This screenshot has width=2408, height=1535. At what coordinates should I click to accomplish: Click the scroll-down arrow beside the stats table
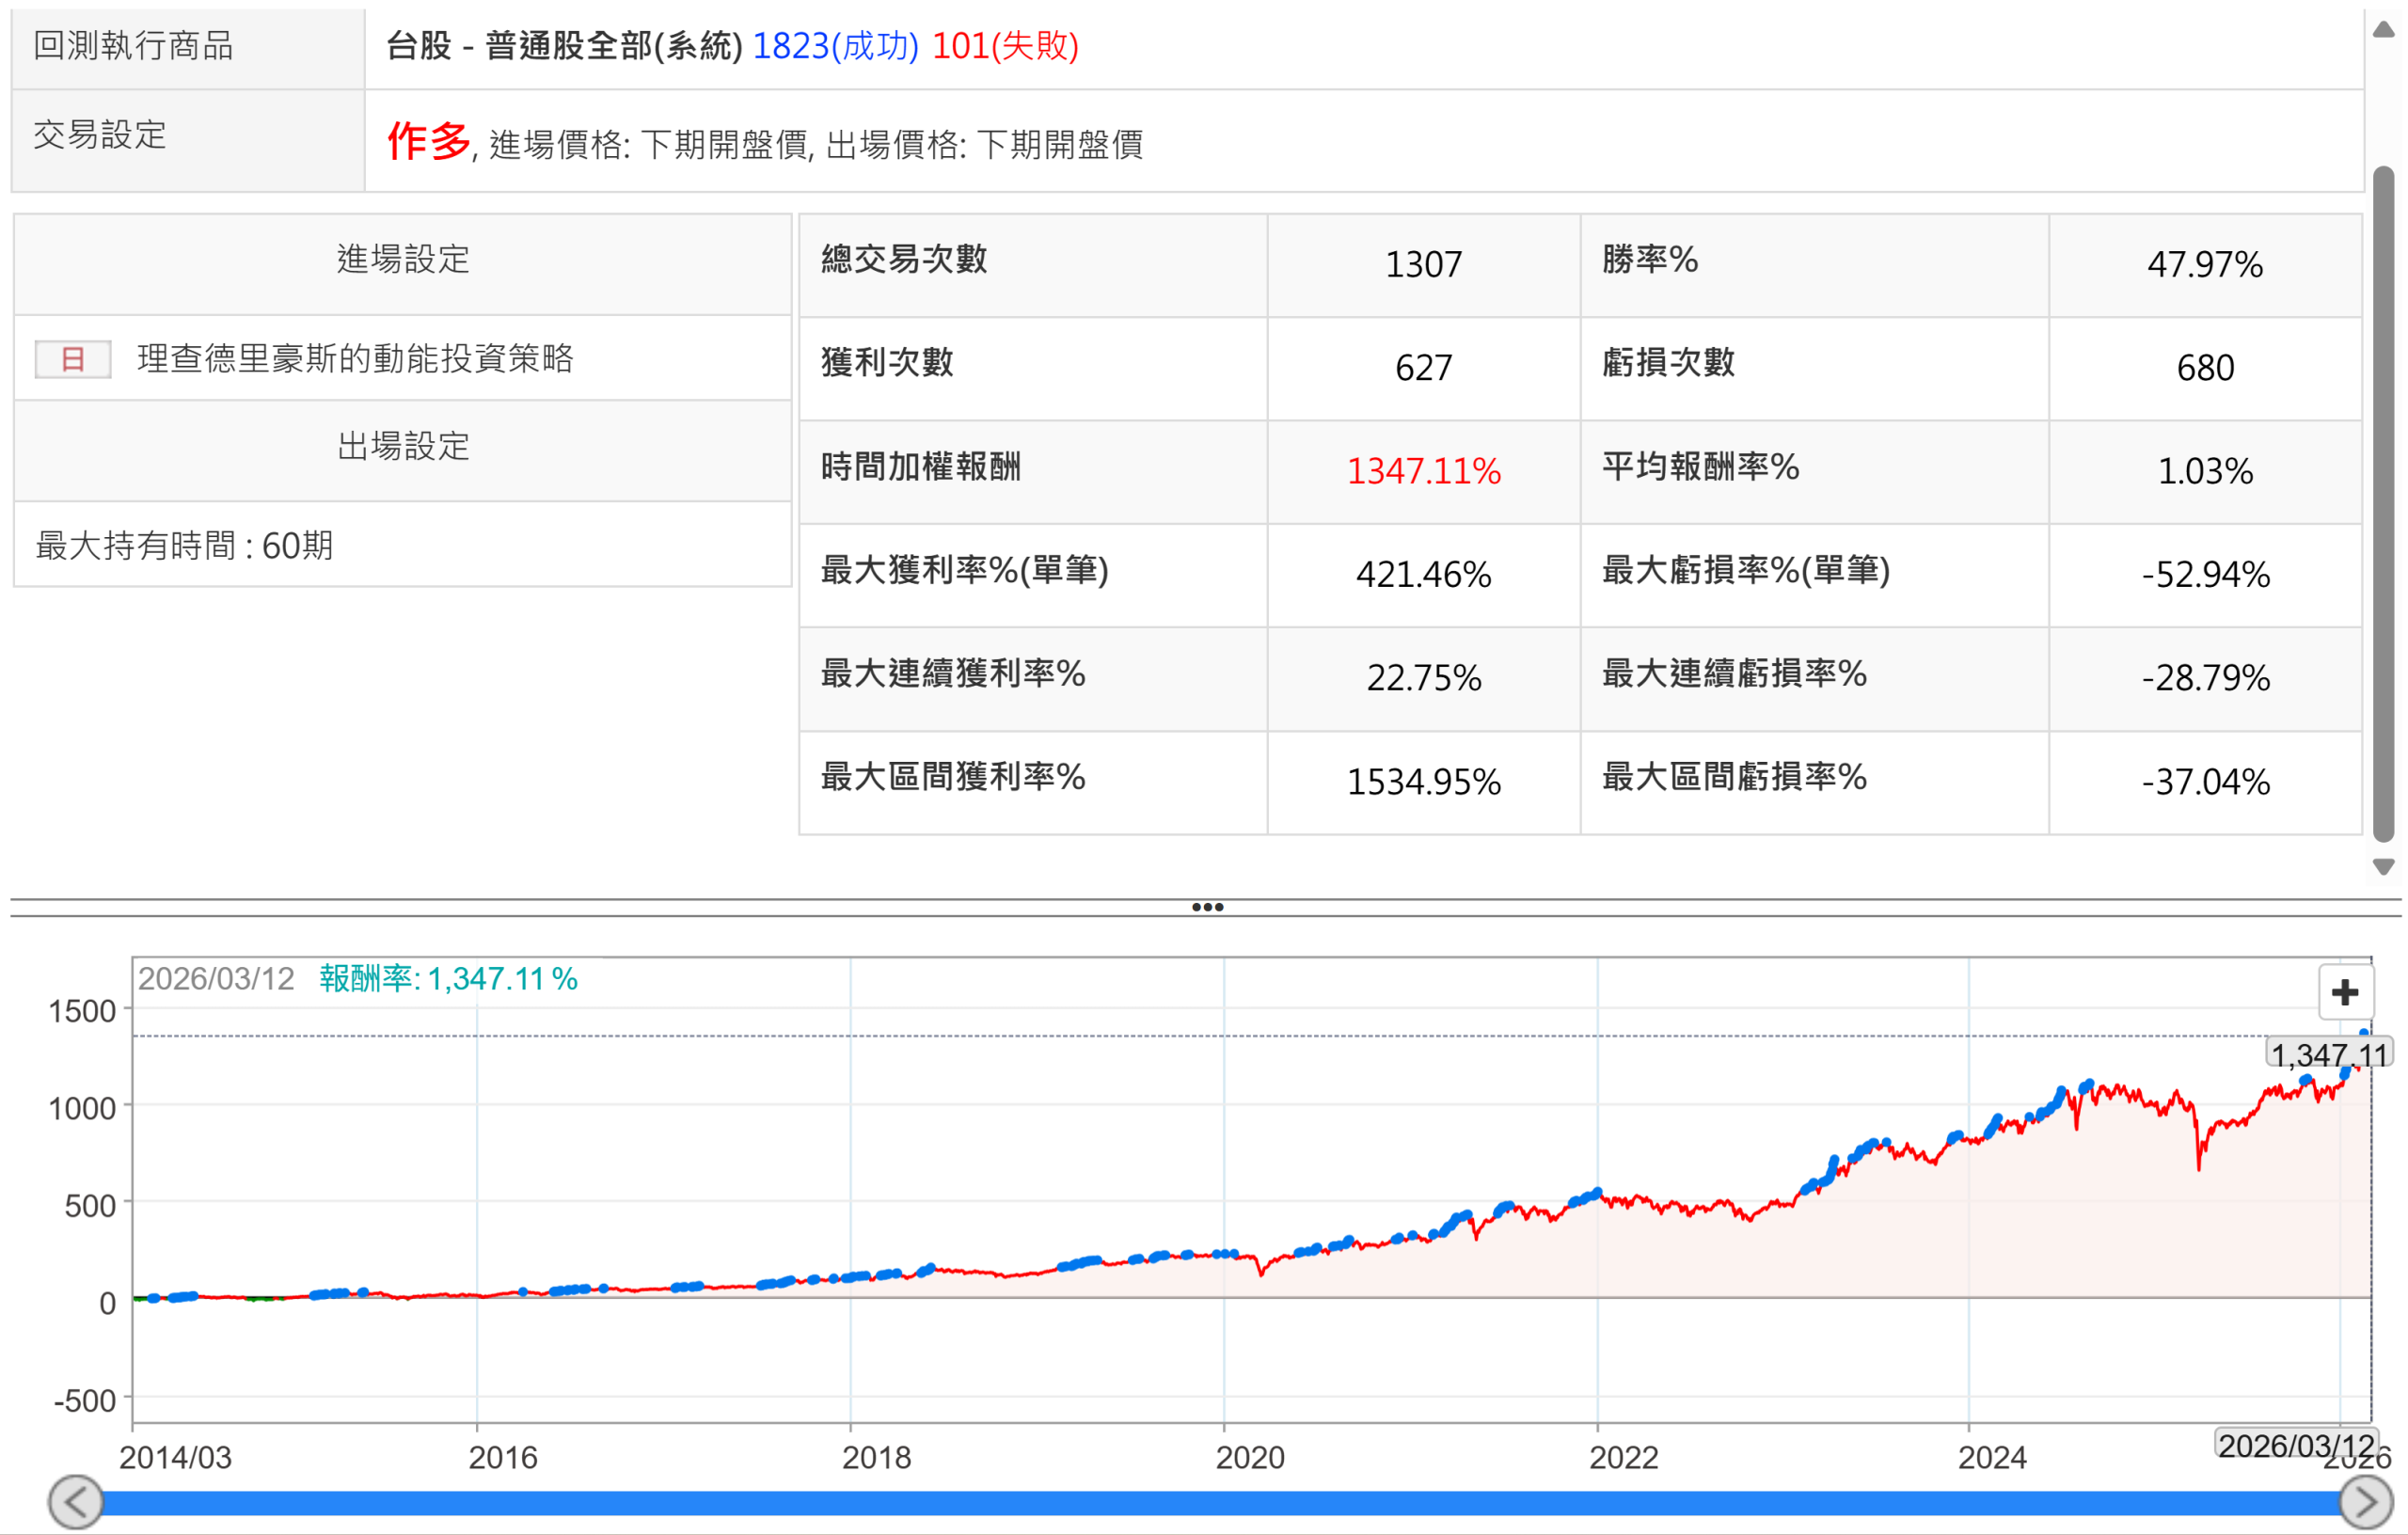2383,866
